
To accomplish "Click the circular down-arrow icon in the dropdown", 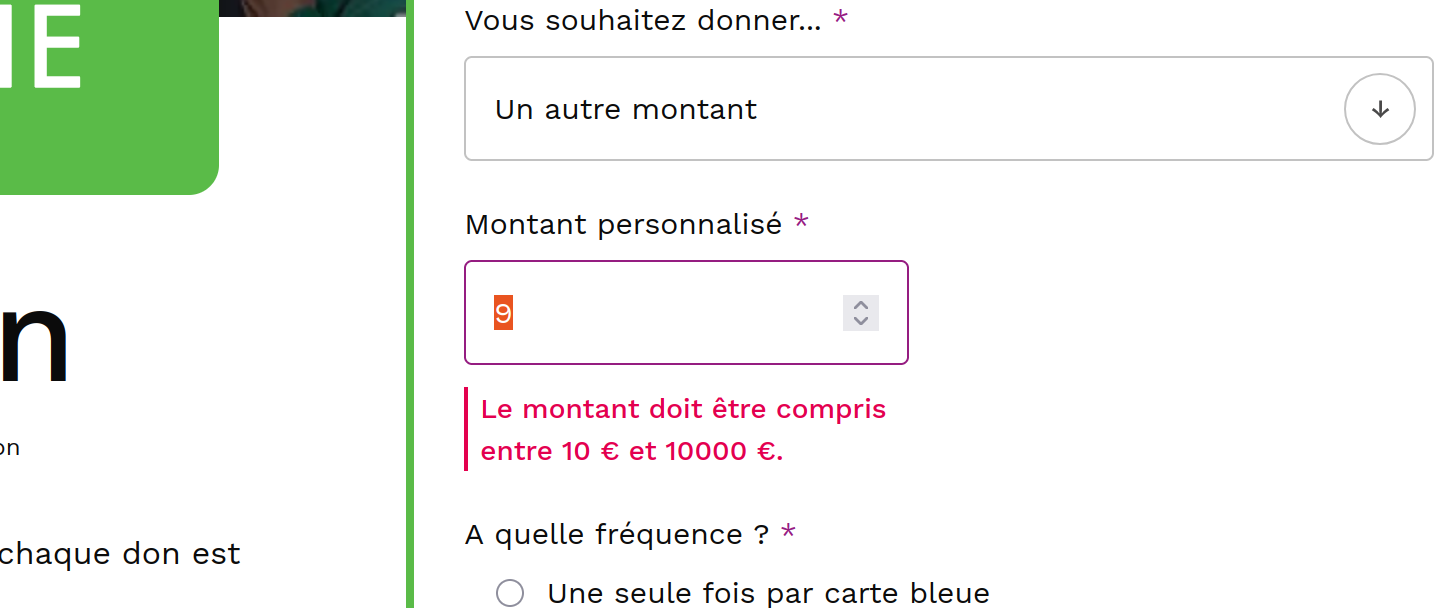I will pos(1379,109).
